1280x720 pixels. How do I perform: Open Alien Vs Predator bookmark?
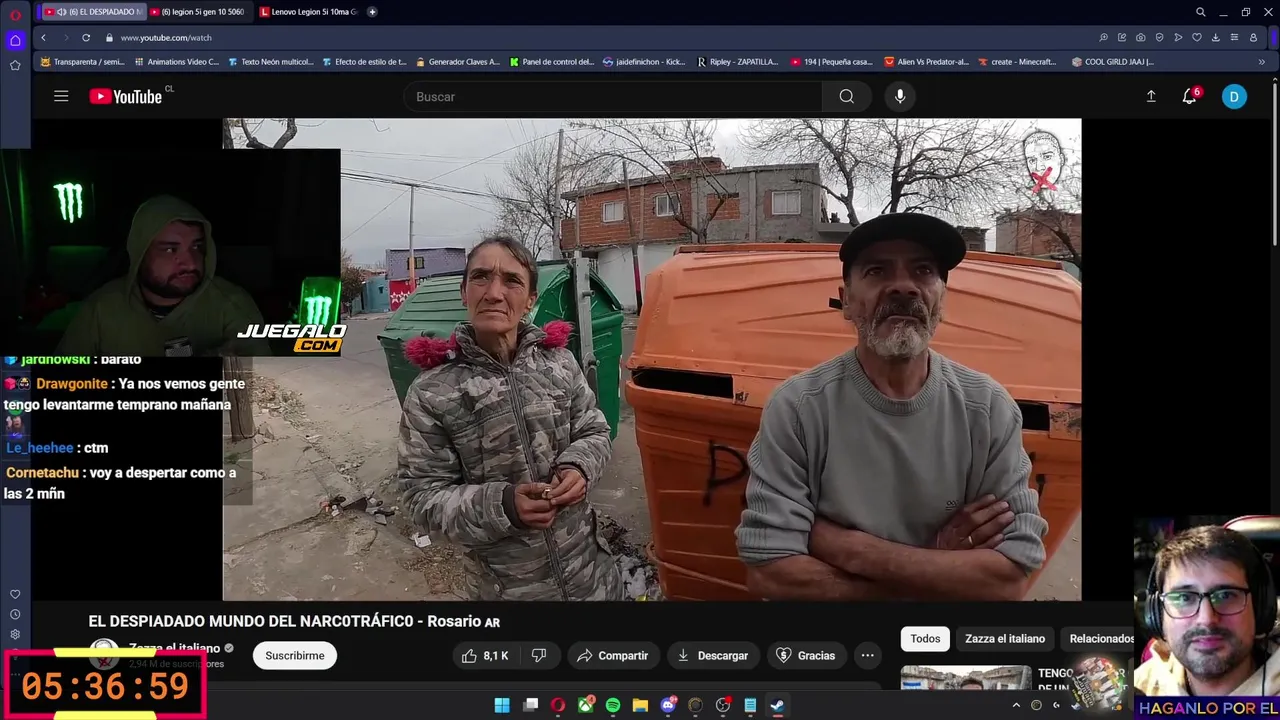point(926,62)
